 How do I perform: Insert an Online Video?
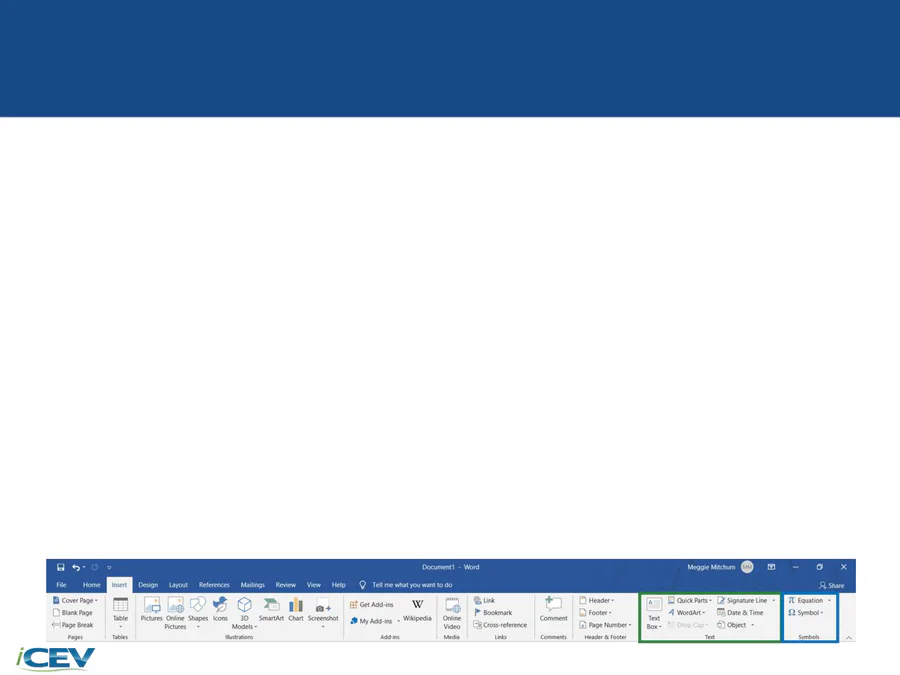coord(452,611)
